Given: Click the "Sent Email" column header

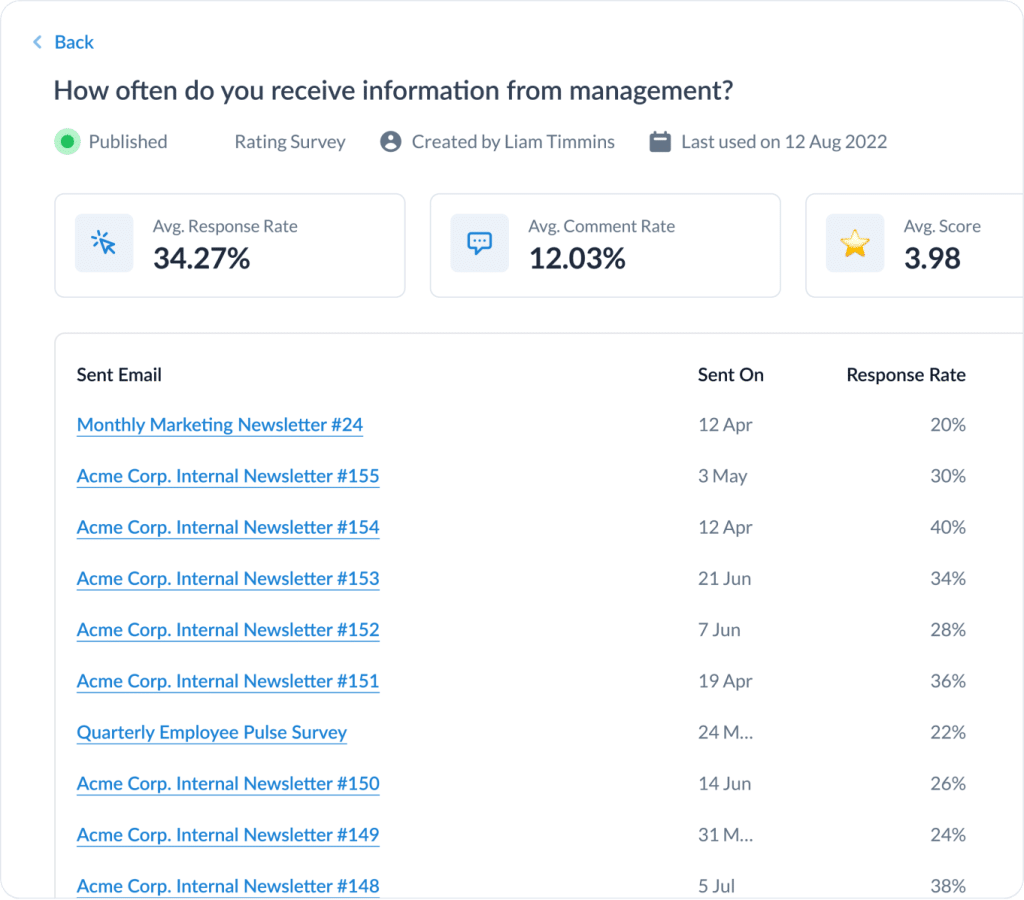Looking at the screenshot, I should click(x=119, y=374).
